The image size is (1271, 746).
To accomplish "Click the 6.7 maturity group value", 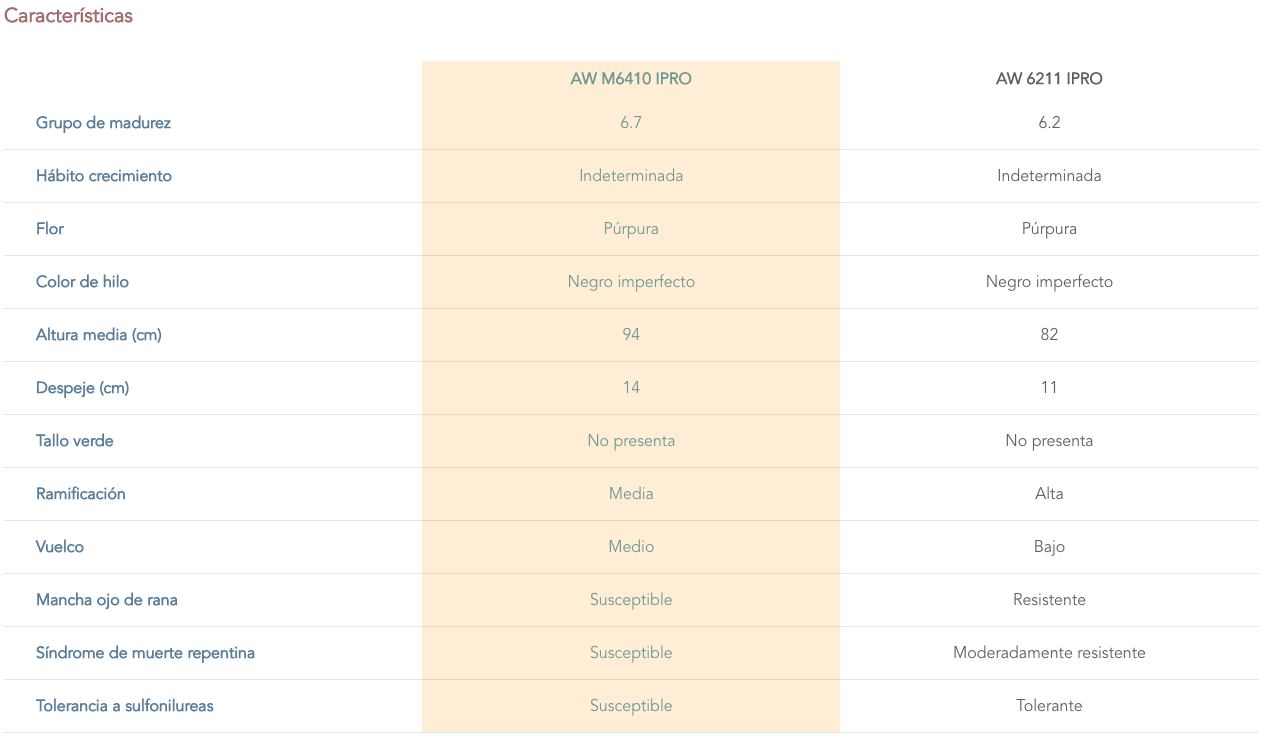I will pyautogui.click(x=631, y=123).
